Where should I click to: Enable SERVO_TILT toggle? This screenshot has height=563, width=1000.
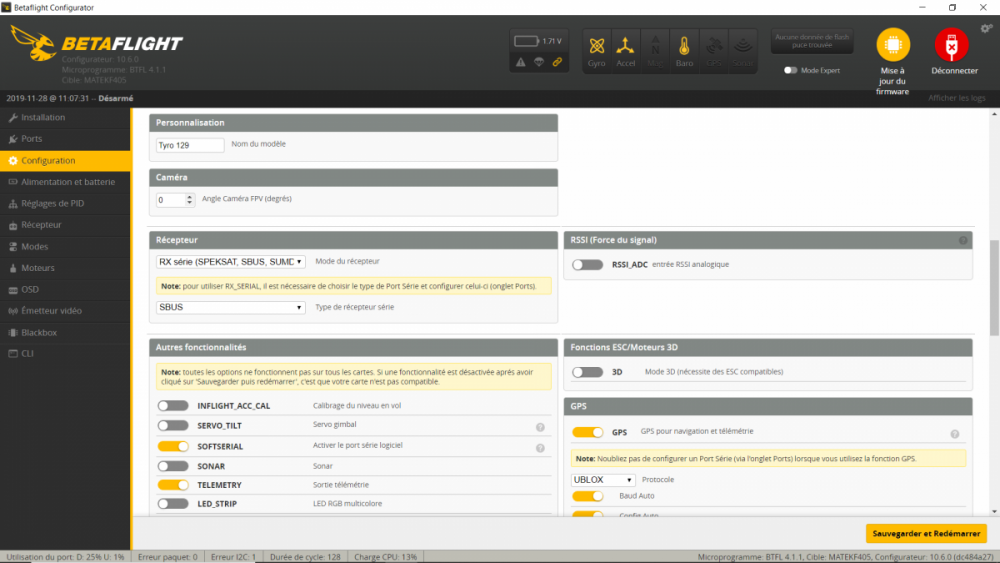[x=173, y=425]
